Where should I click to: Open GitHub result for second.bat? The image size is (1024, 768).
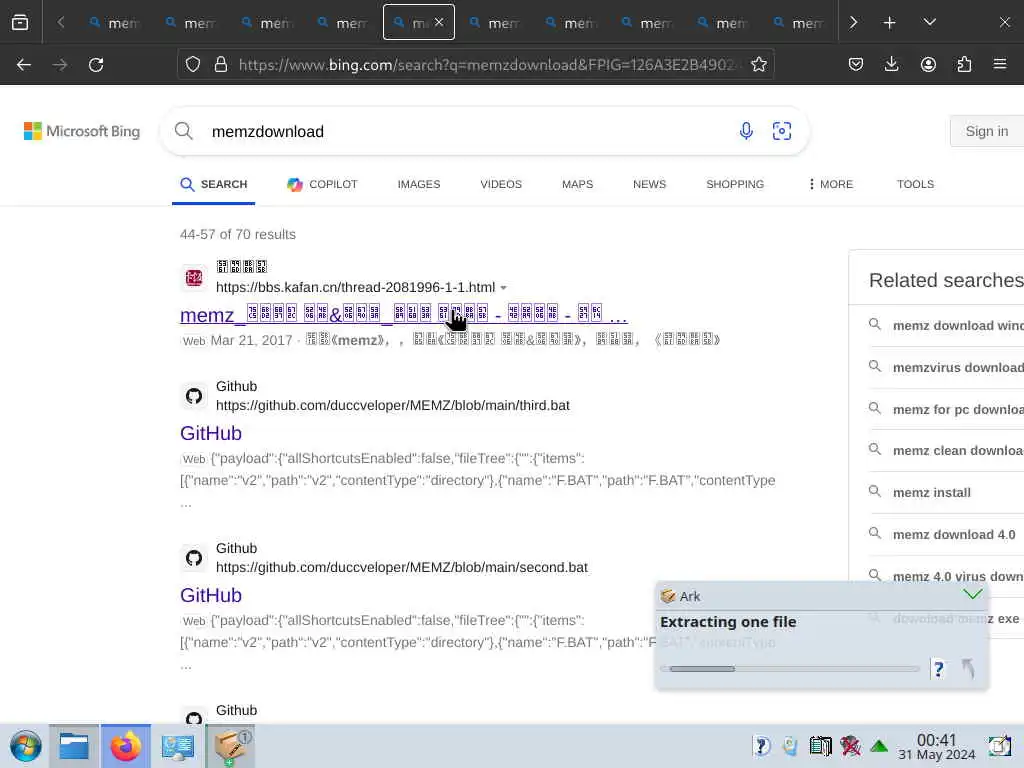(211, 595)
